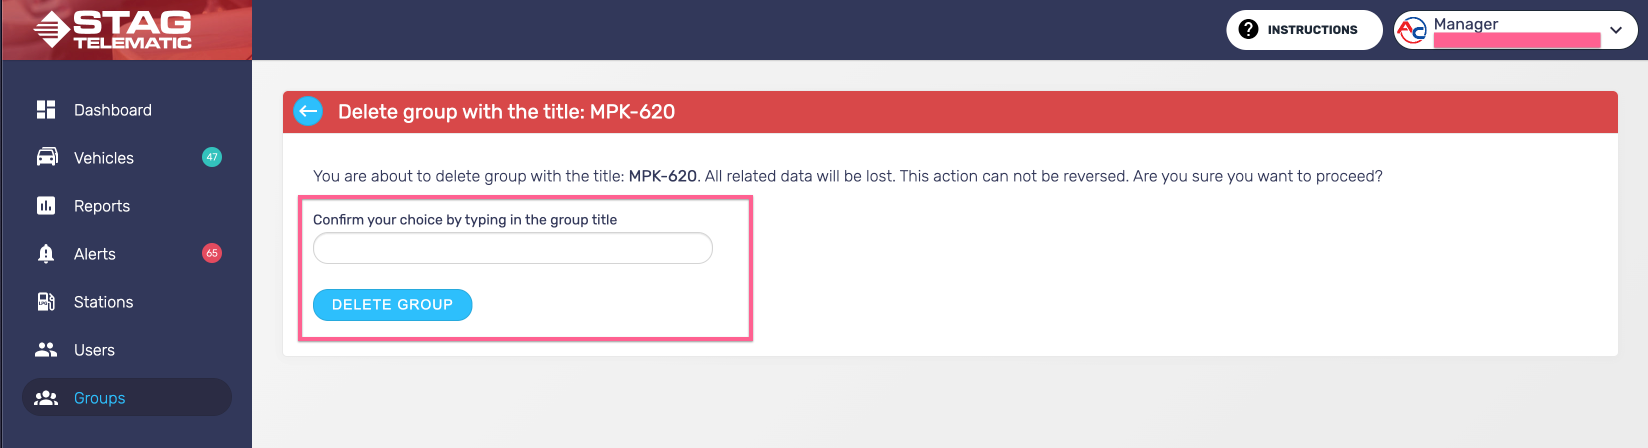This screenshot has height=448, width=1648.
Task: Click the Groups people icon
Action: pos(46,397)
